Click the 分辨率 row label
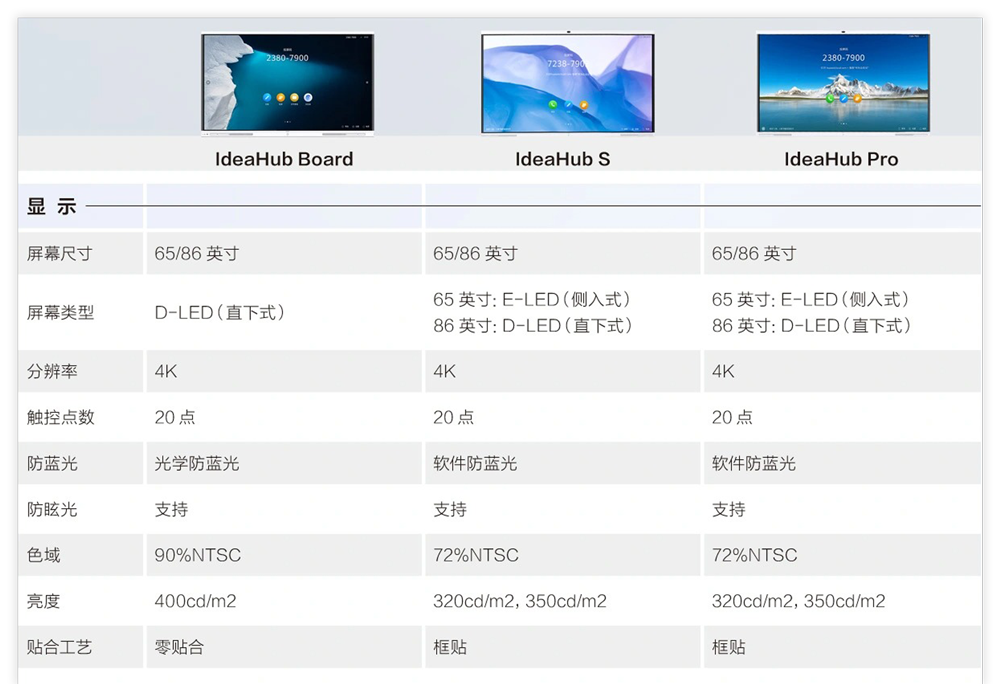The image size is (1000, 684). coord(52,371)
